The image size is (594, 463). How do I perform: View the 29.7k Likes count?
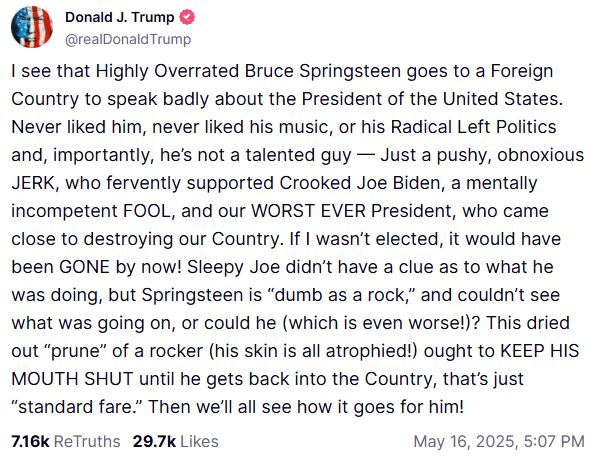154,441
